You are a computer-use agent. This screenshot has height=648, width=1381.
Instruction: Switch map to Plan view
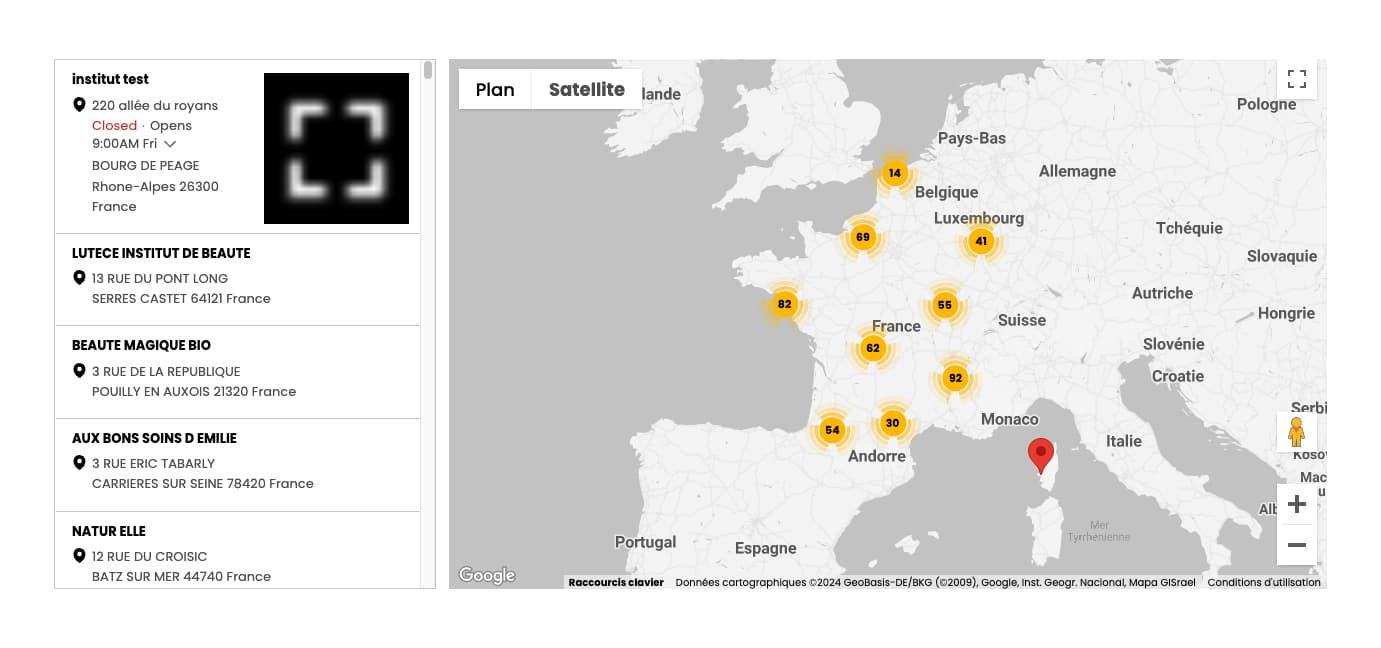(495, 89)
